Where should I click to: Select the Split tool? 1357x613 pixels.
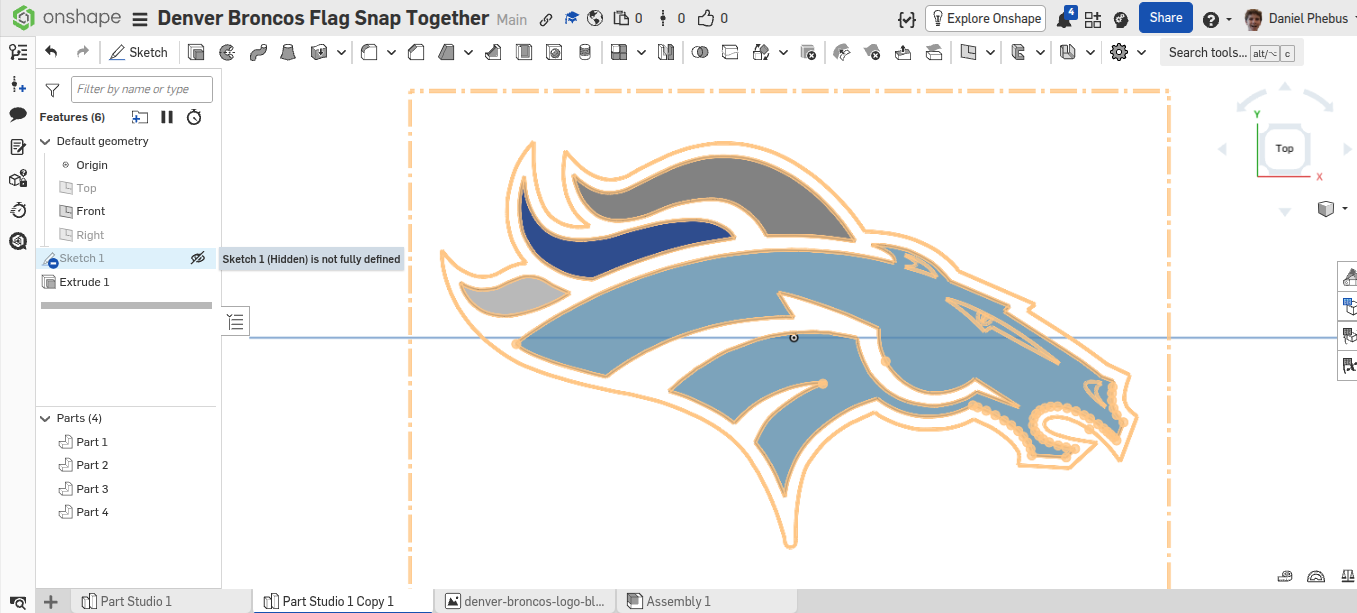[x=730, y=52]
